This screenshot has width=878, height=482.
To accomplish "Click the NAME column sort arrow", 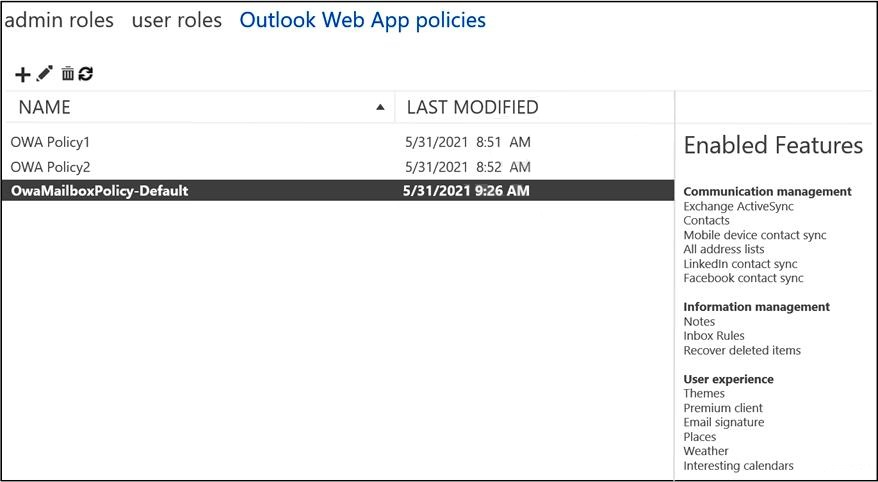I will tap(381, 107).
